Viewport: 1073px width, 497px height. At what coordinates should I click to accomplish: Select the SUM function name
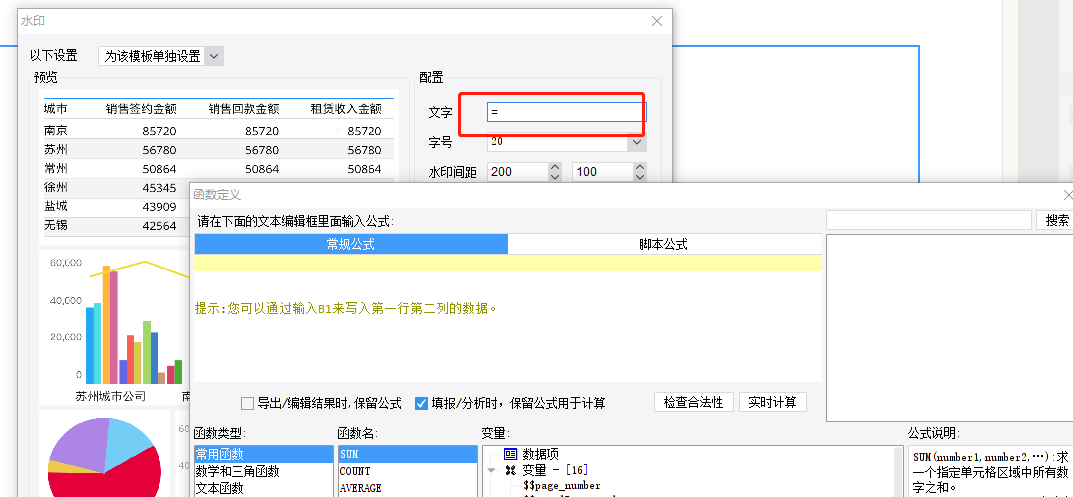408,455
